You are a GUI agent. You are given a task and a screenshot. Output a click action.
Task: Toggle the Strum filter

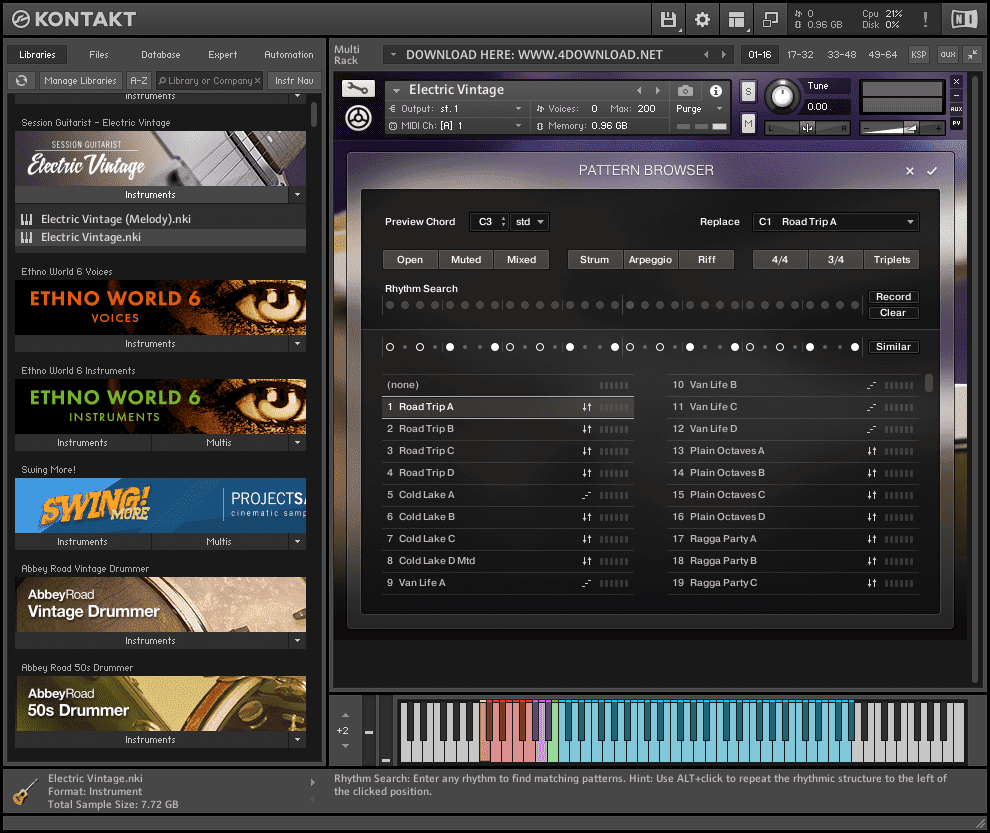pos(595,260)
